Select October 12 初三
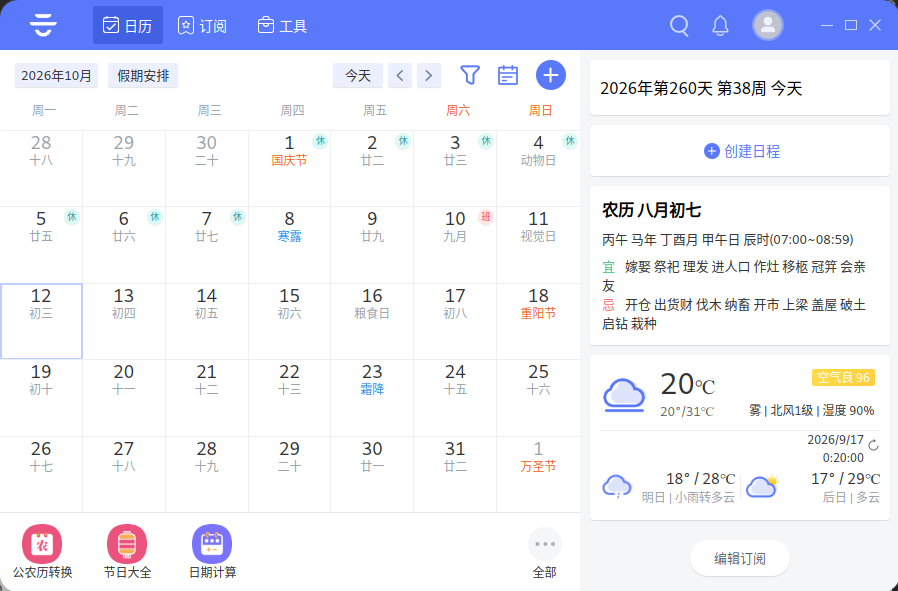 tap(41, 321)
